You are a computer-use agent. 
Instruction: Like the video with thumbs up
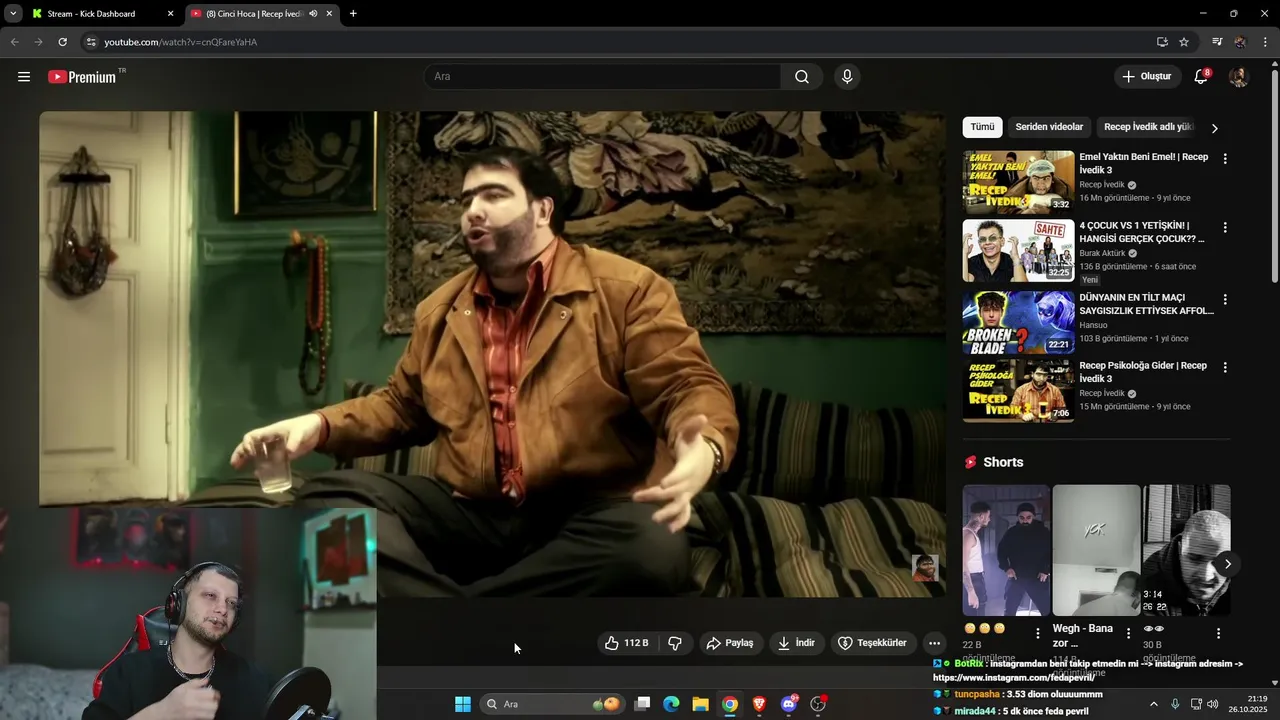627,643
